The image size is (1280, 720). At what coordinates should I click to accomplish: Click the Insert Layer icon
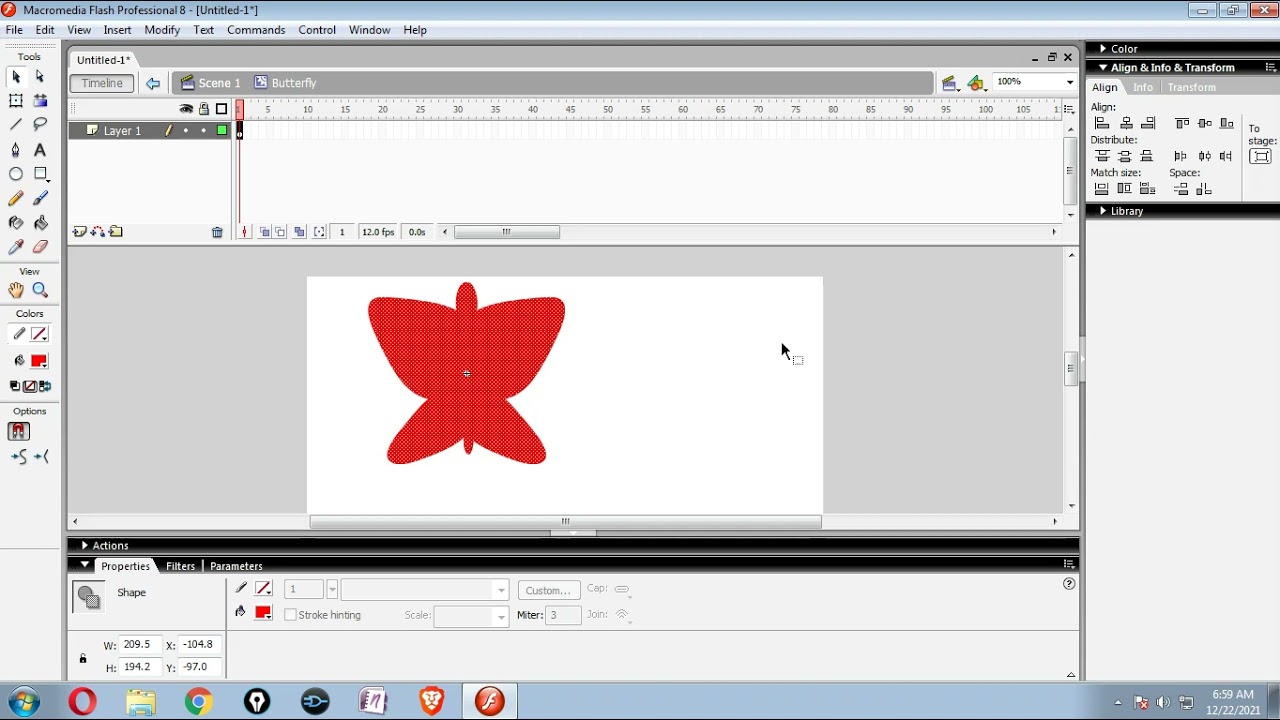80,232
